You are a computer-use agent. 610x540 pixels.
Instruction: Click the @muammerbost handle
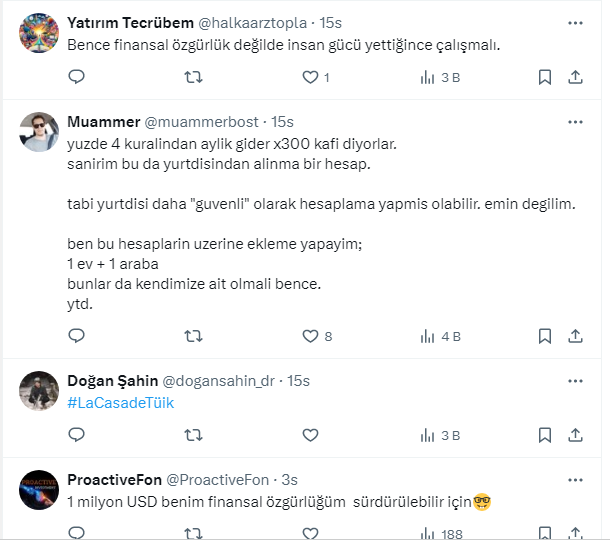pos(203,122)
